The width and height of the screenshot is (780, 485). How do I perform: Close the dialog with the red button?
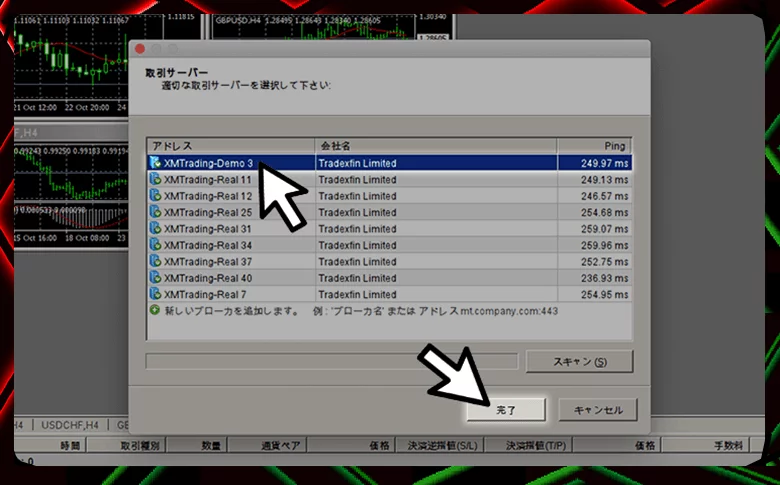[140, 49]
